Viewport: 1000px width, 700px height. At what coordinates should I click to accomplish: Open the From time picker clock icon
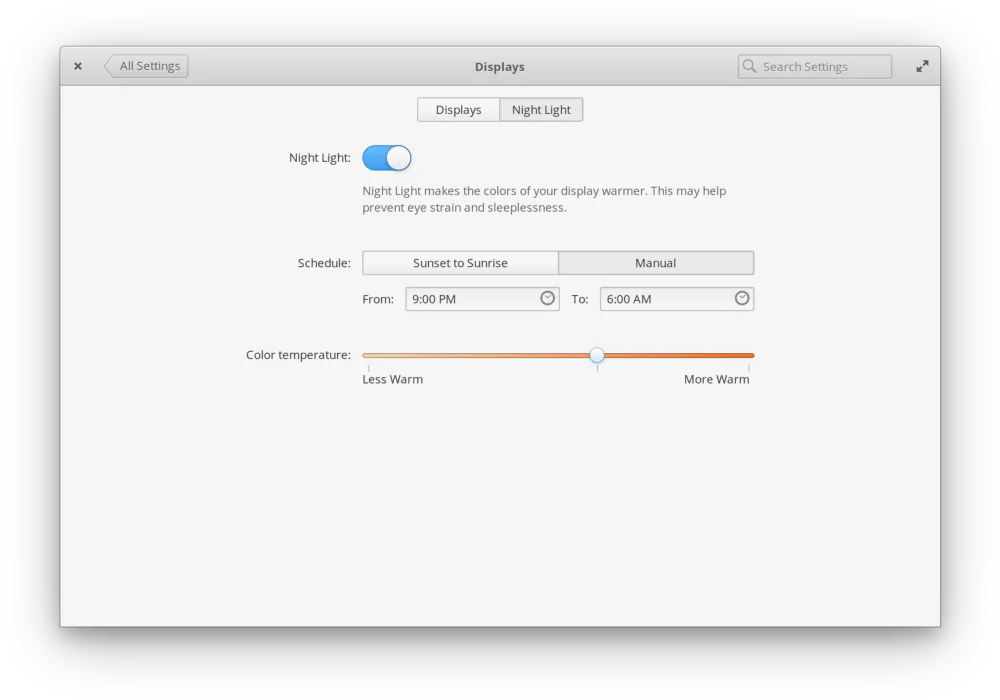point(547,298)
